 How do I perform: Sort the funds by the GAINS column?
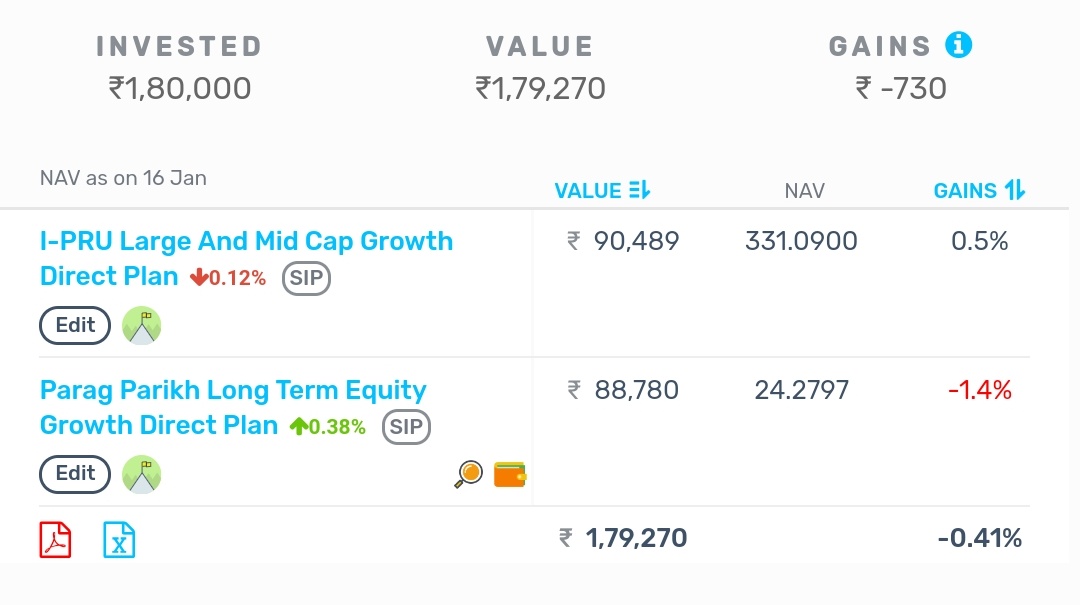pyautogui.click(x=979, y=190)
